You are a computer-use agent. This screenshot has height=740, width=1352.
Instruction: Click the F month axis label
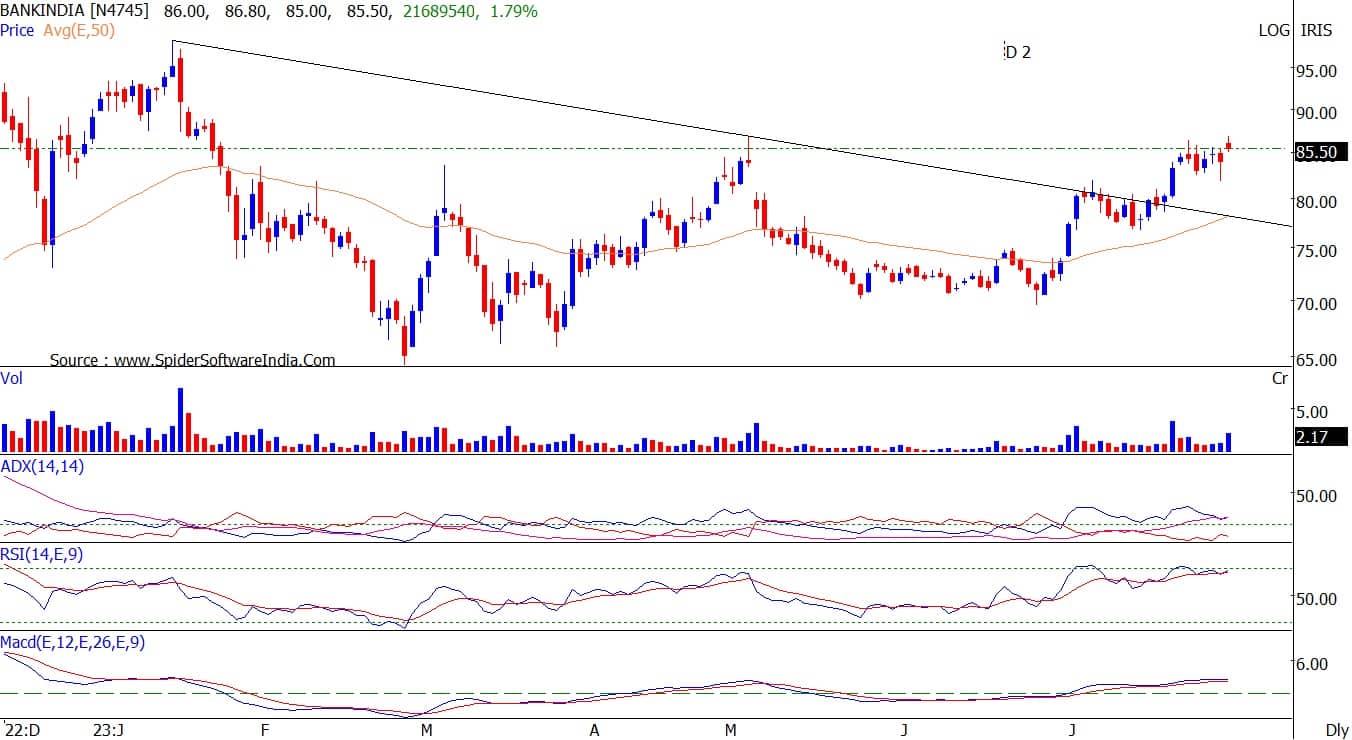pyautogui.click(x=264, y=730)
